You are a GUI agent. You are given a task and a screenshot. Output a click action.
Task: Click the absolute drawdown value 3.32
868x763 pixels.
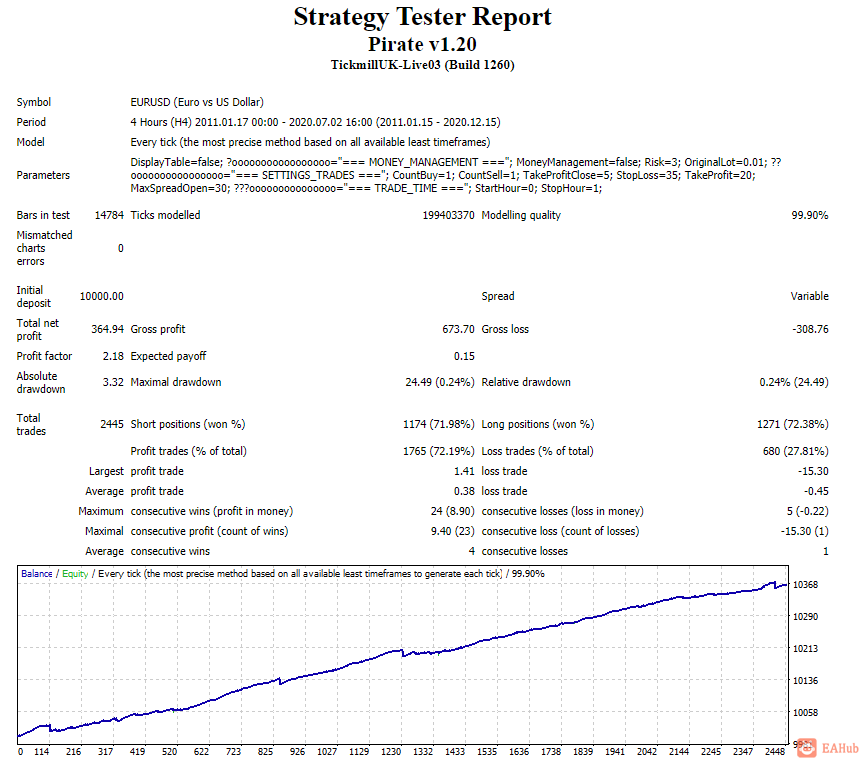click(x=113, y=382)
